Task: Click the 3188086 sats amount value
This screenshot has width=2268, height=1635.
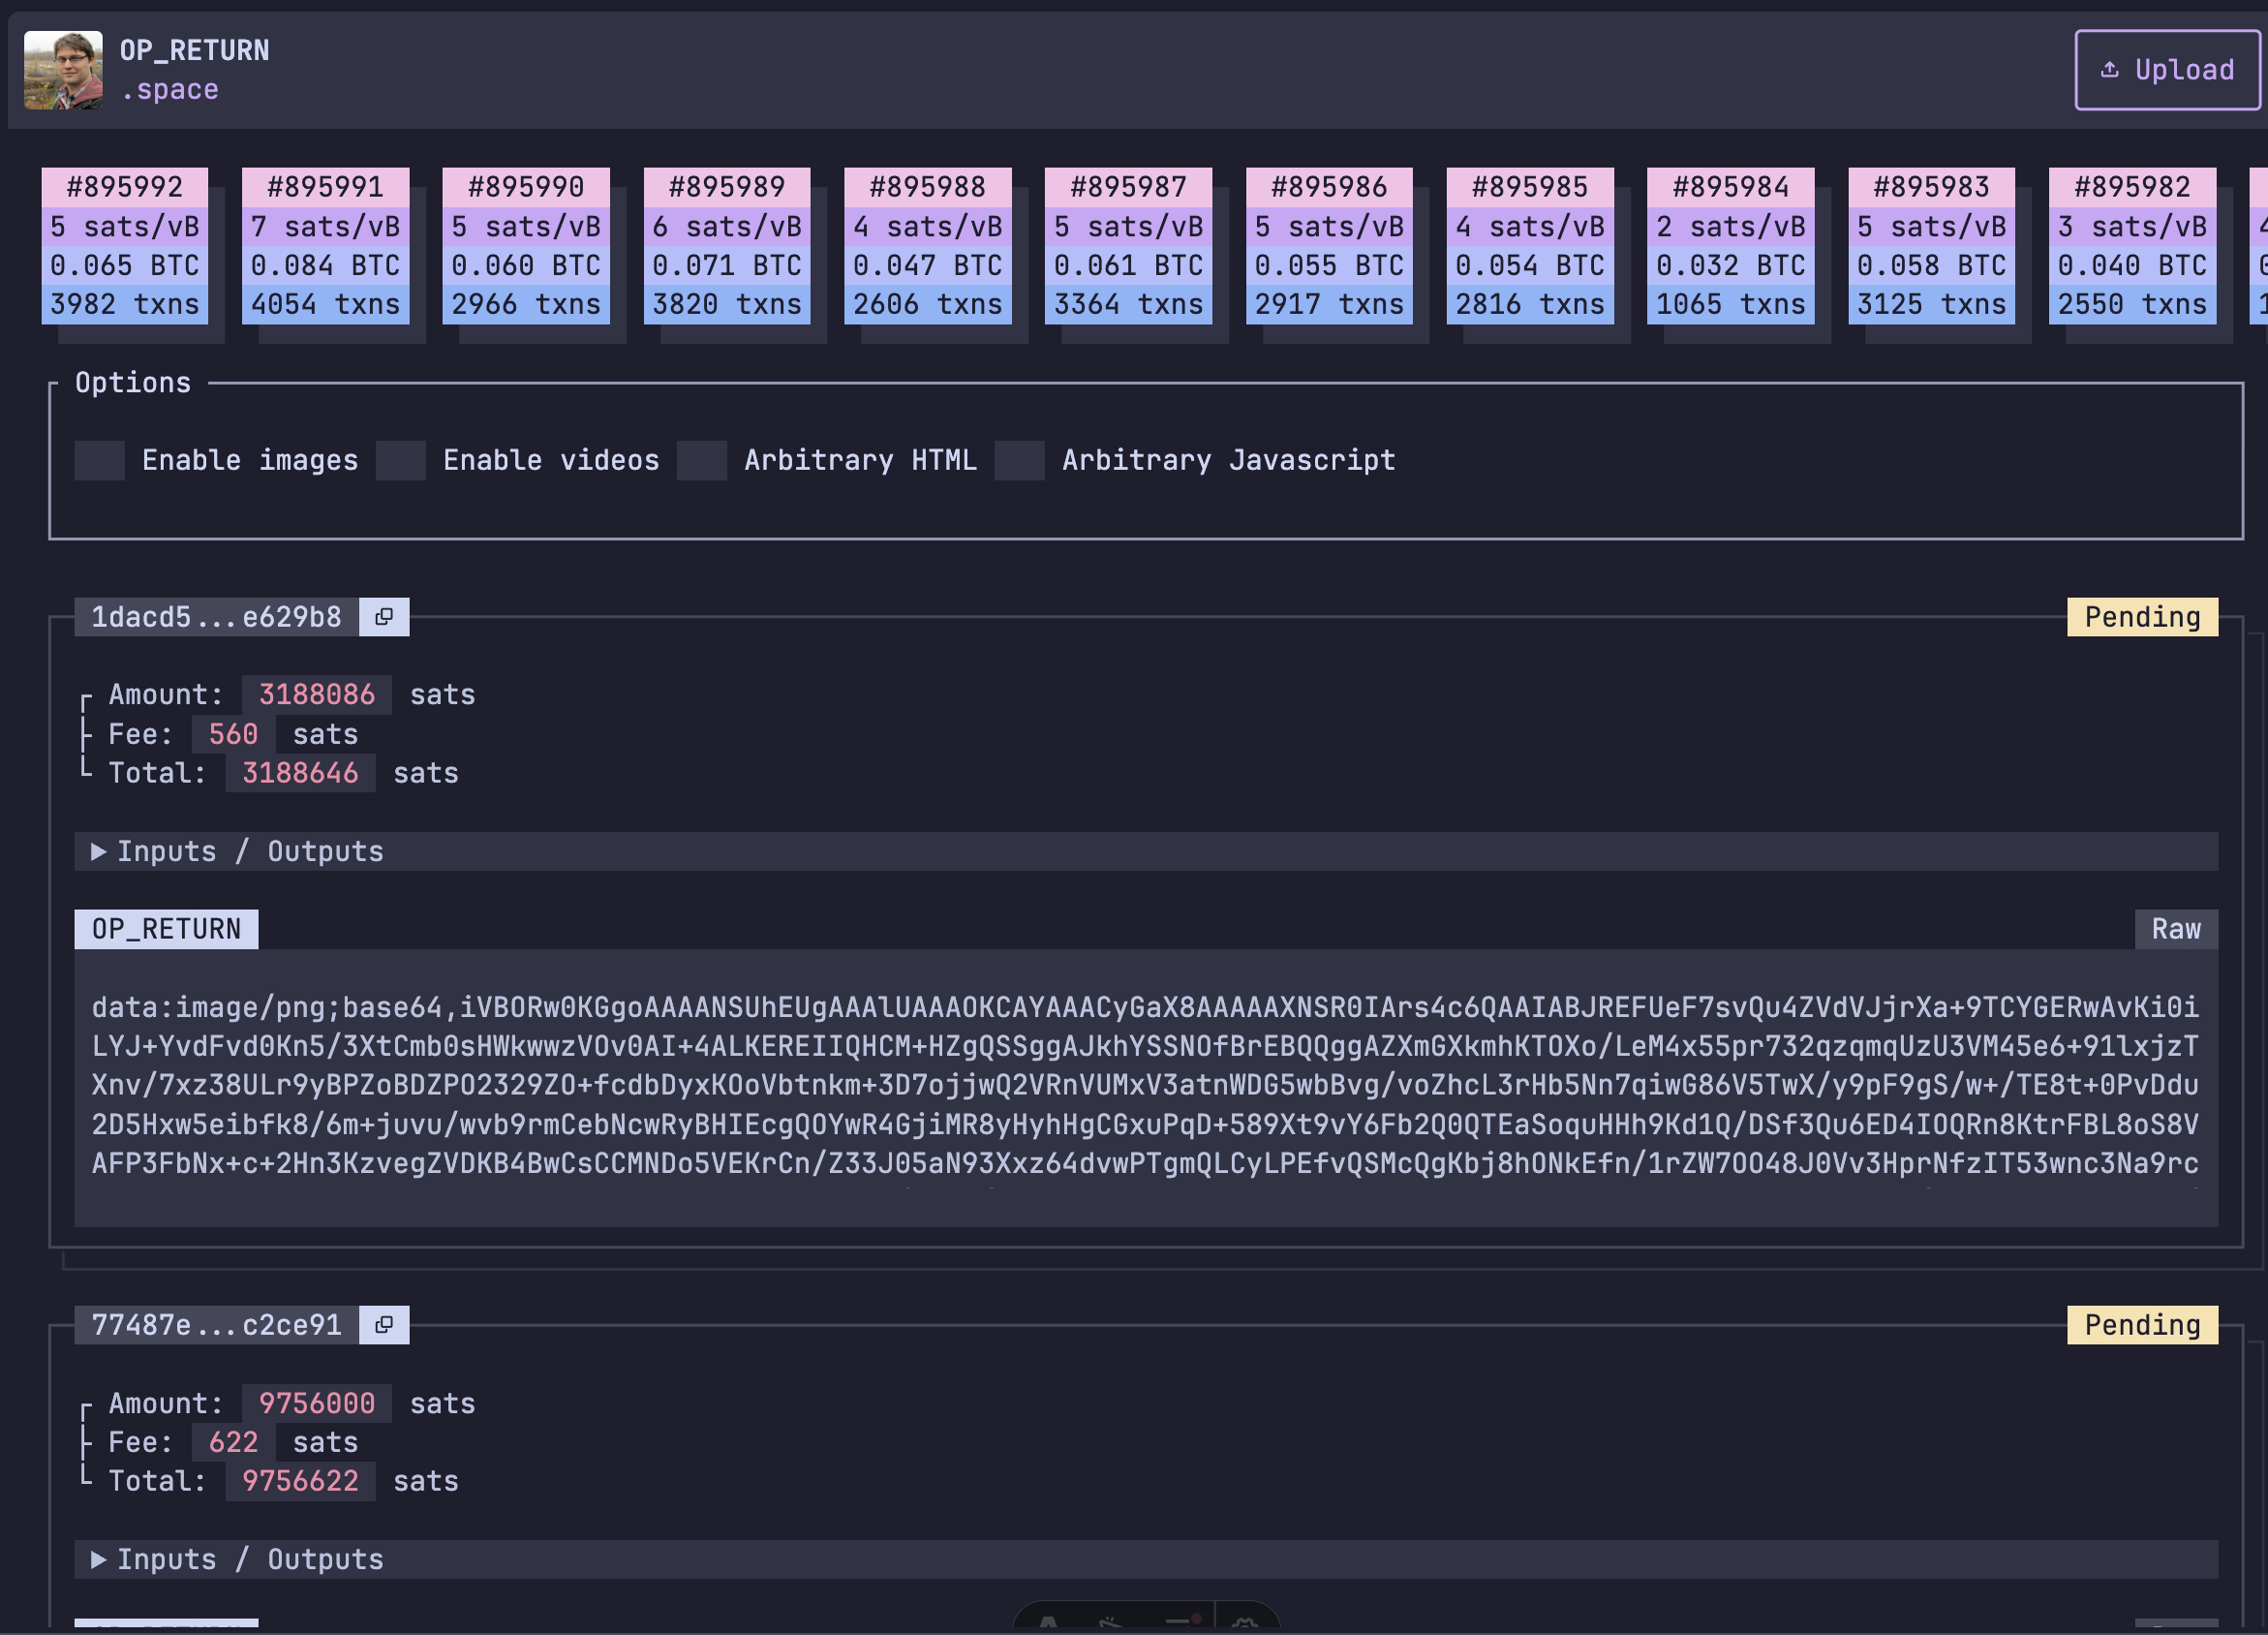Action: pyautogui.click(x=317, y=695)
